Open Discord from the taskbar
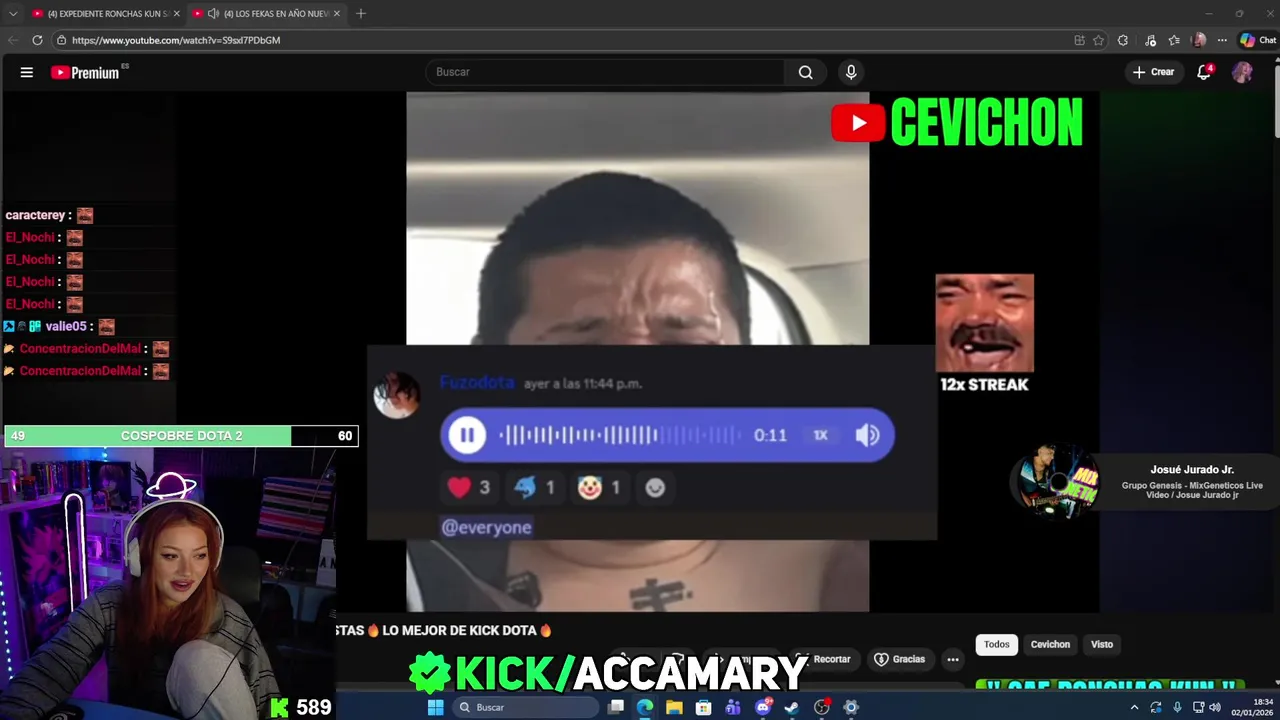Viewport: 1280px width, 720px height. pyautogui.click(x=763, y=707)
